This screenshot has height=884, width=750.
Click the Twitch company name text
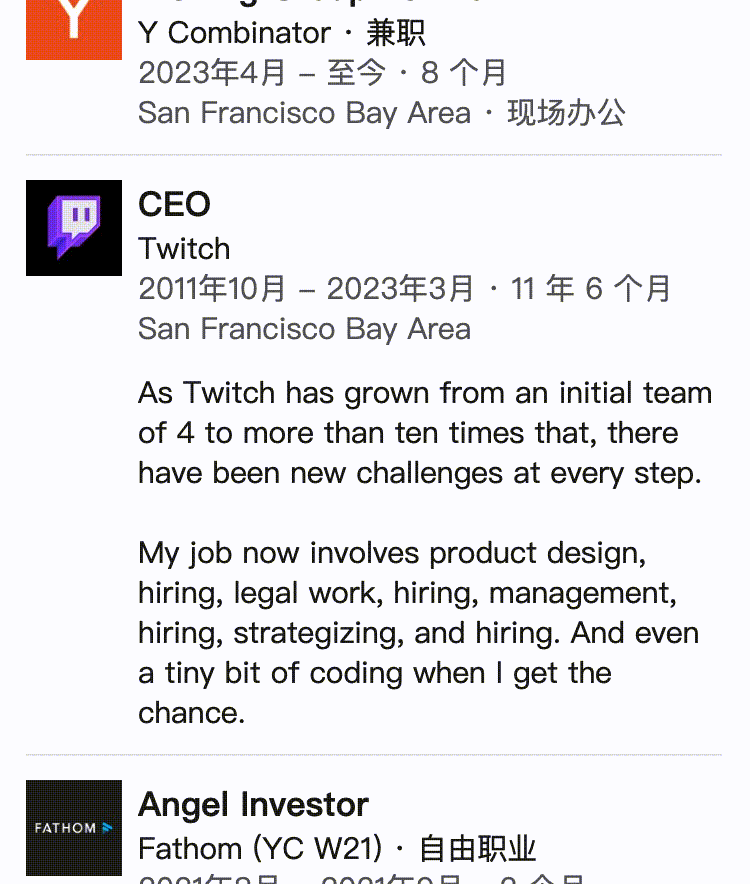tap(184, 249)
